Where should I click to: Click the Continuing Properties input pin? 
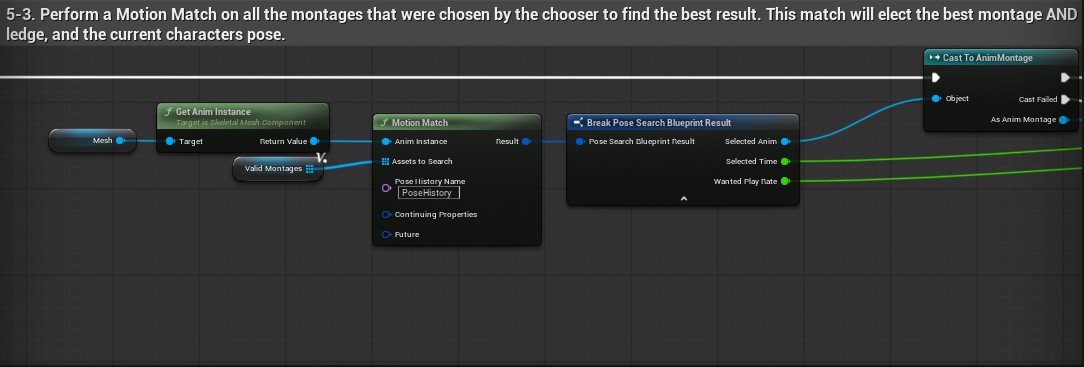tap(386, 214)
